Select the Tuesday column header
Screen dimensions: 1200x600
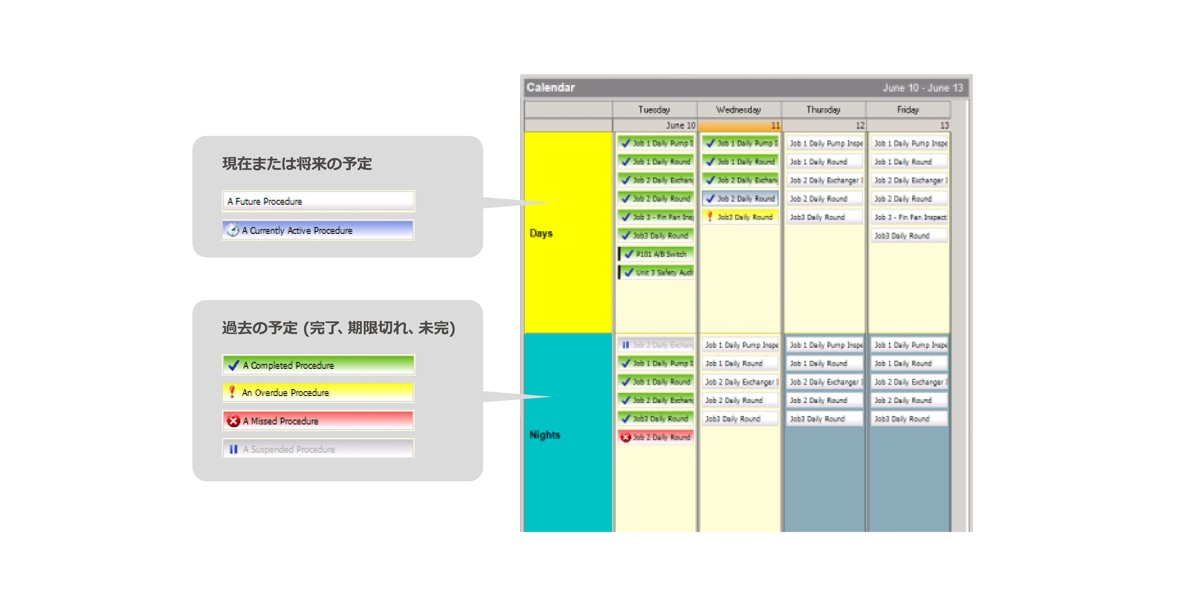click(654, 110)
